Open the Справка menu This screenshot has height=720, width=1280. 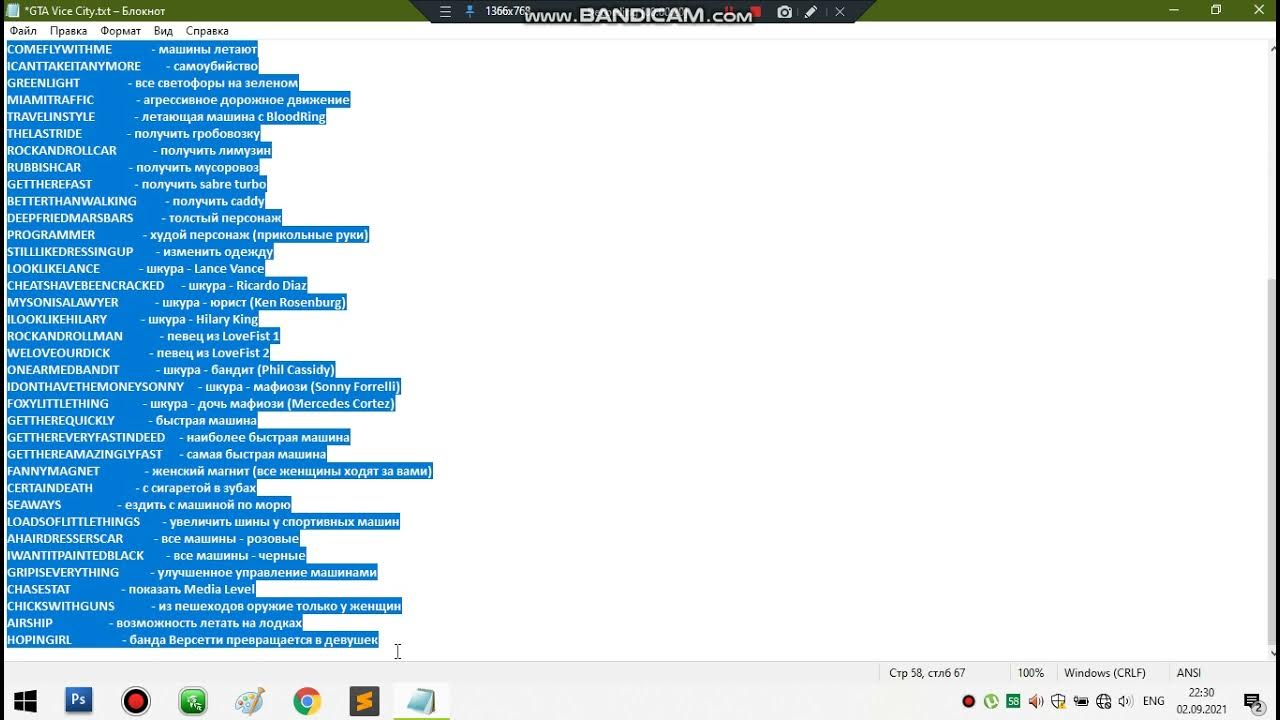coord(207,31)
